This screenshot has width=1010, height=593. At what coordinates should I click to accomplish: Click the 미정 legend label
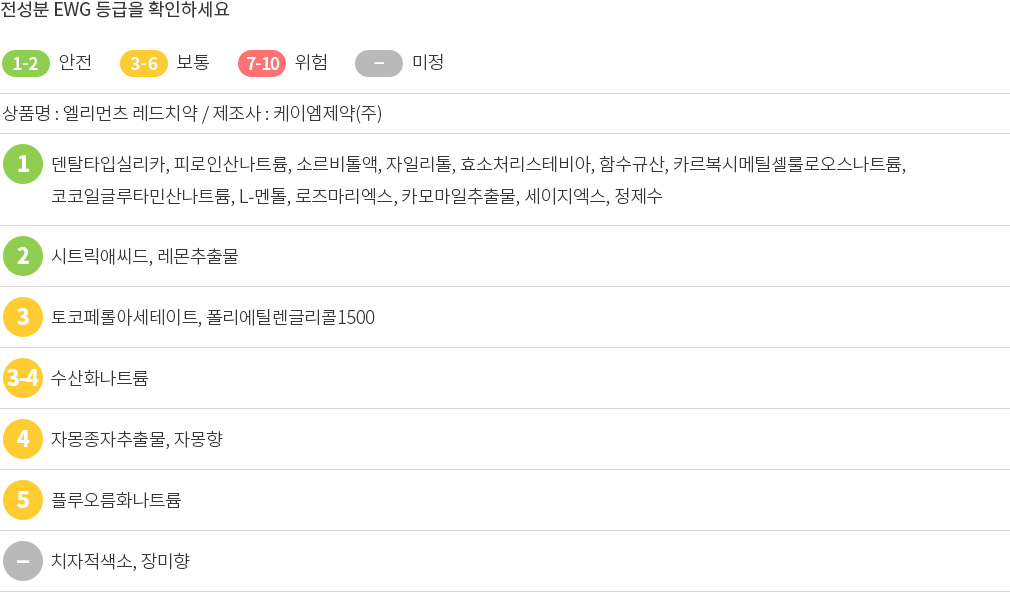(428, 62)
